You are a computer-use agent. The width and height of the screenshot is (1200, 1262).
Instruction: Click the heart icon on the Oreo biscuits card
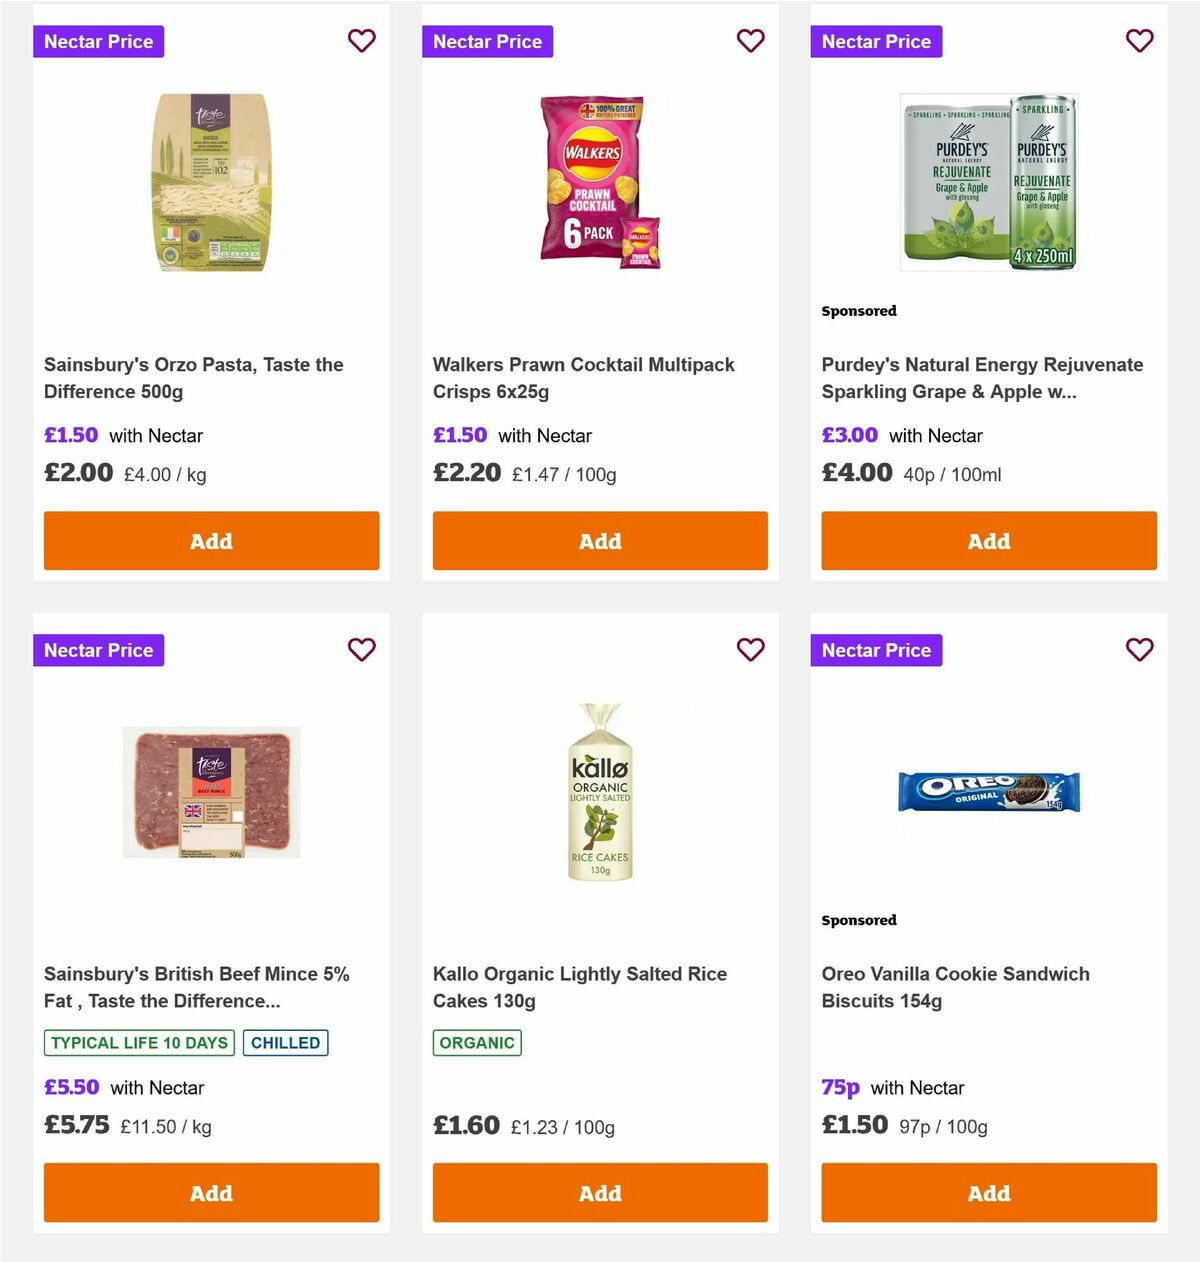(1139, 650)
